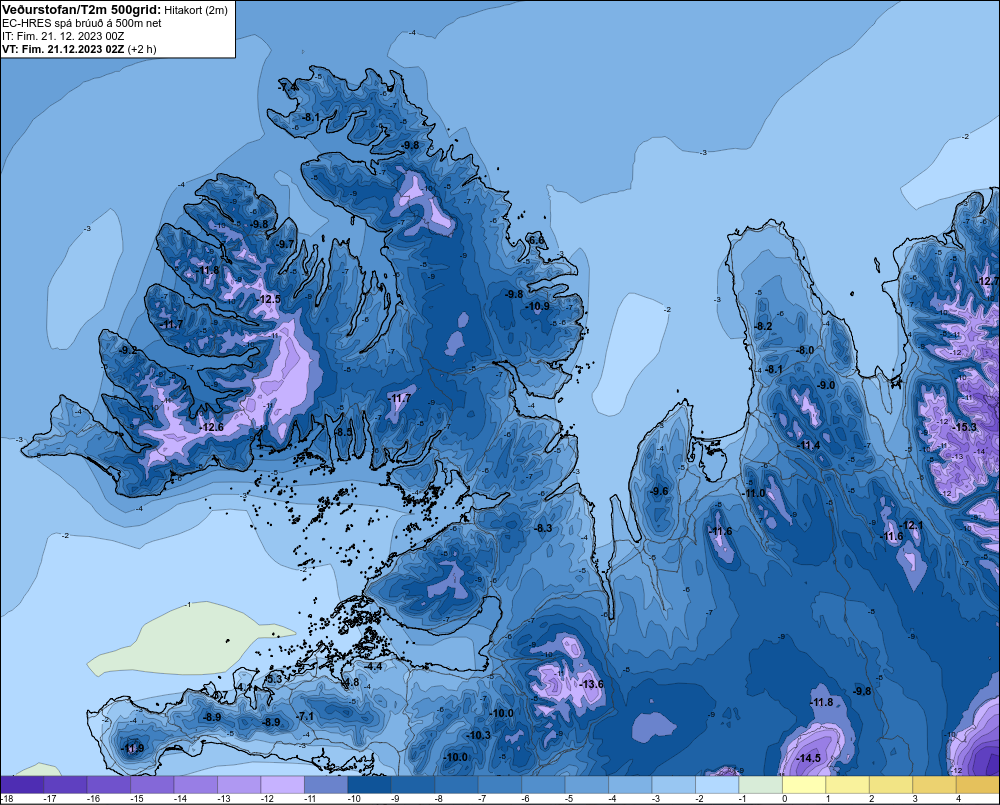Click the 'EC-HRES spá brúuð á 500m net' line

click(x=82, y=24)
